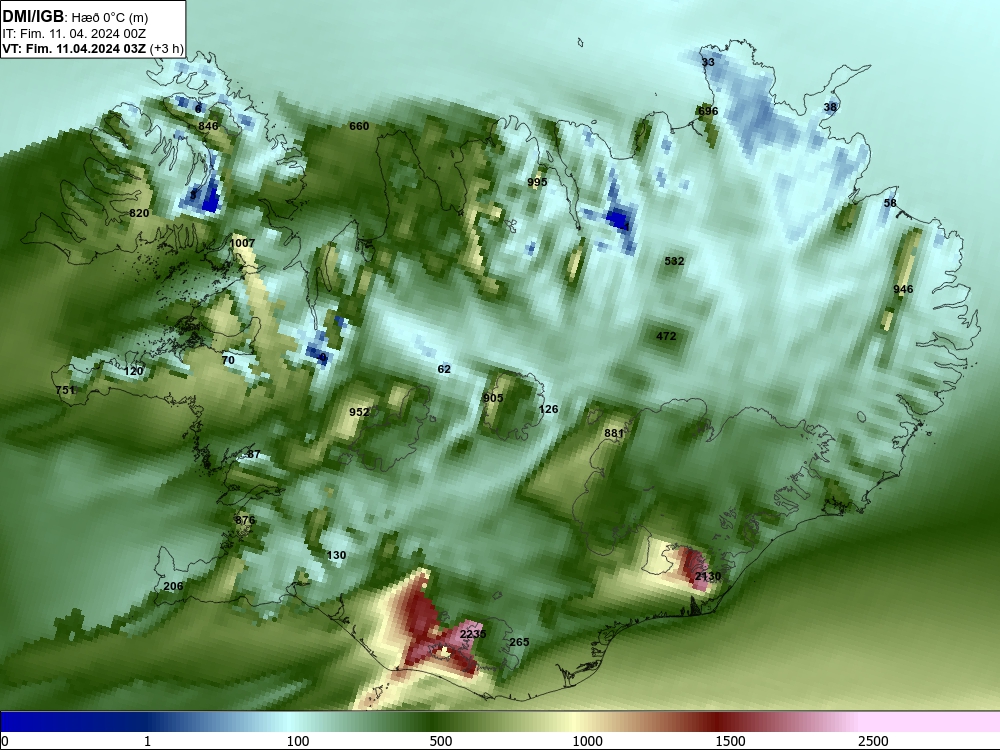Click the 472 value
1000x750 pixels.
666,335
